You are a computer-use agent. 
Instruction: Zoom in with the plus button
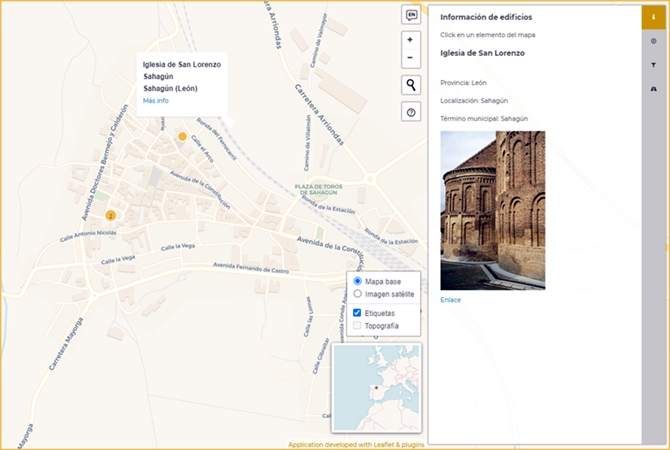tap(410, 40)
